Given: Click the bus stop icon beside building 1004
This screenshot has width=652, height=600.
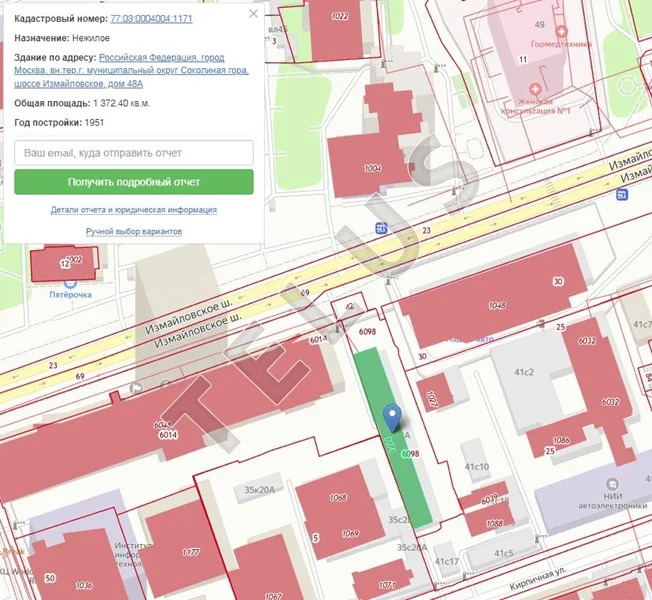Looking at the screenshot, I should click(x=383, y=228).
